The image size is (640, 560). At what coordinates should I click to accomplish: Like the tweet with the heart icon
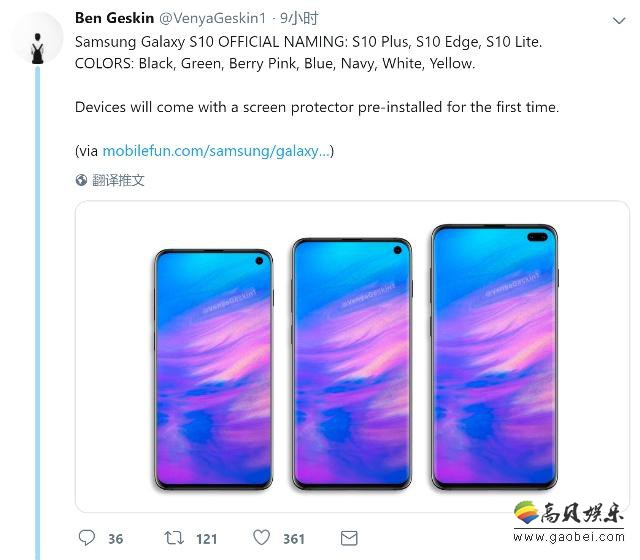(261, 538)
